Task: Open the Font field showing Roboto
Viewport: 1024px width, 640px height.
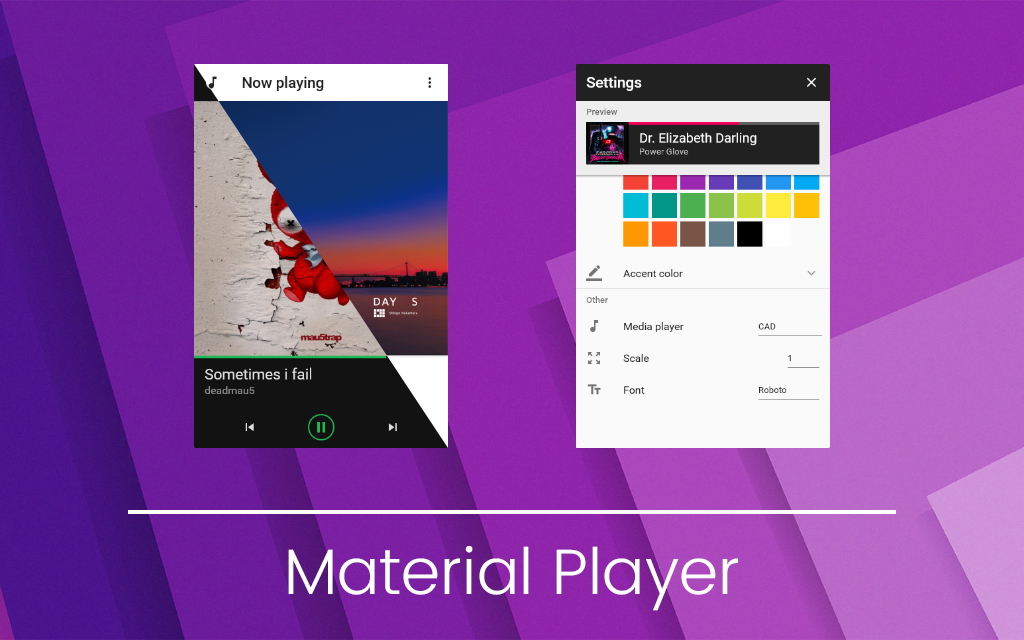Action: pyautogui.click(x=788, y=391)
